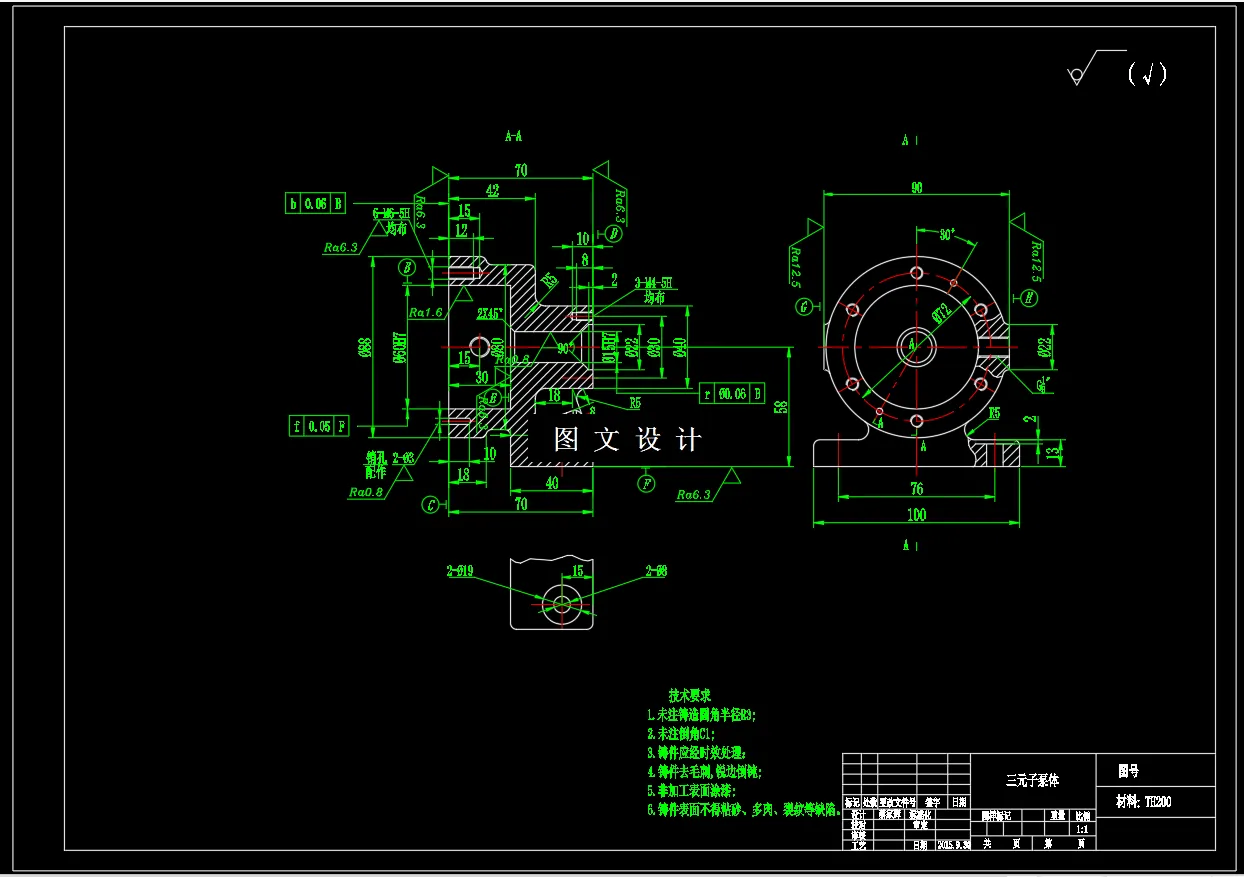Select the datum F reference symbol
Screen dimensions: 1244x877
646,483
